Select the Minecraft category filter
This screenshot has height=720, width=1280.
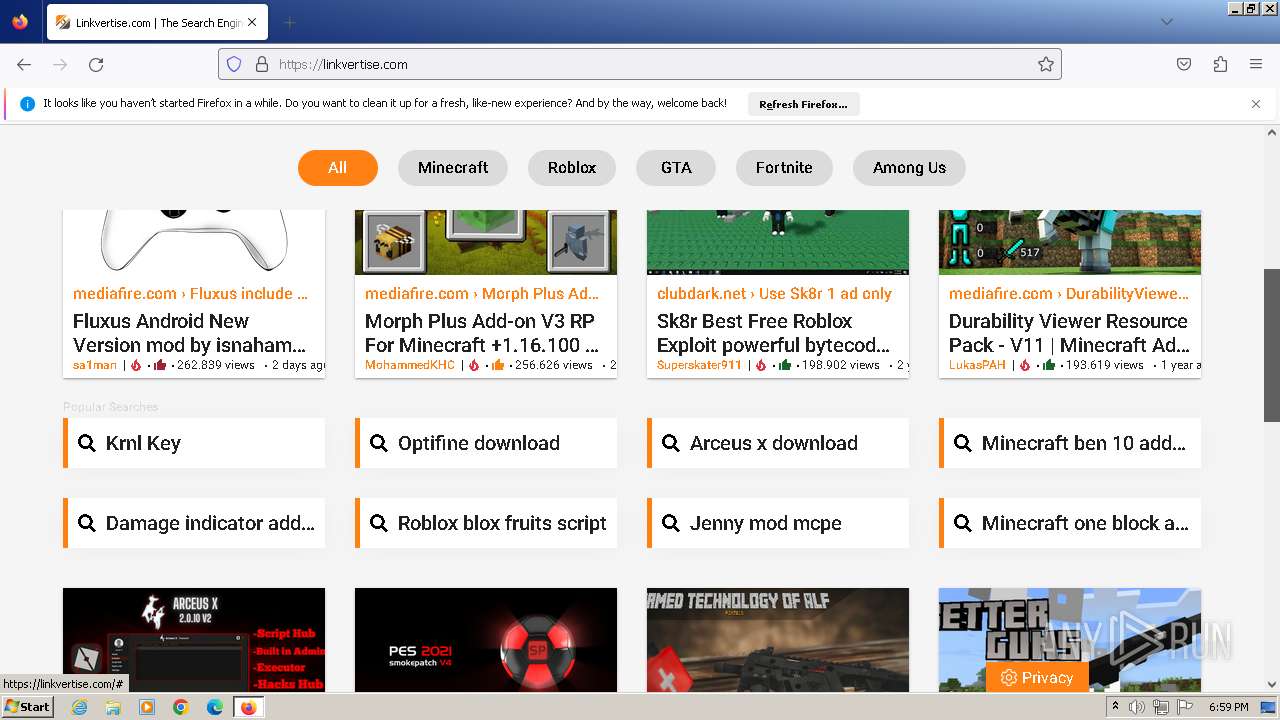pyautogui.click(x=453, y=168)
